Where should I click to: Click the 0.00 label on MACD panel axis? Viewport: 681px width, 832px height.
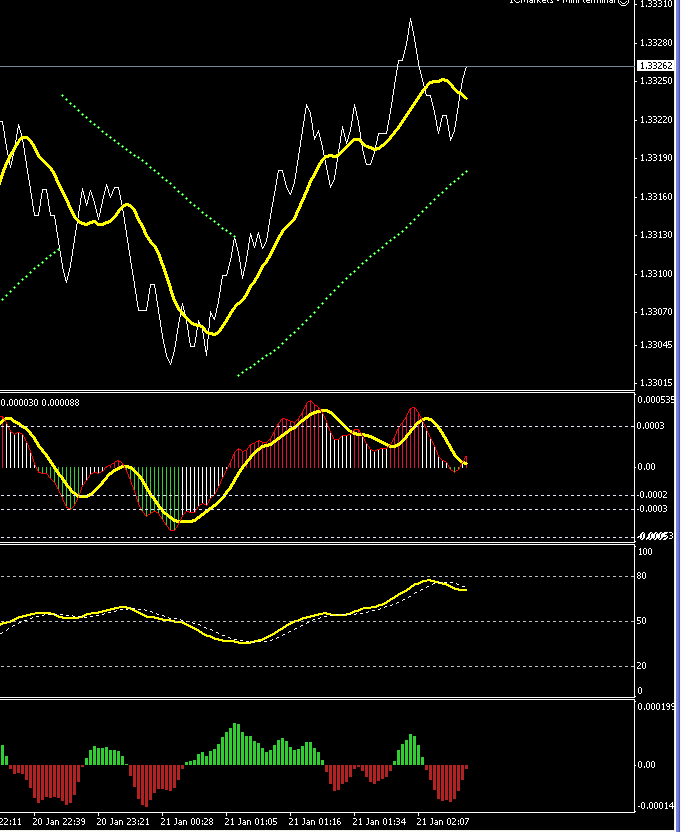[x=646, y=467]
